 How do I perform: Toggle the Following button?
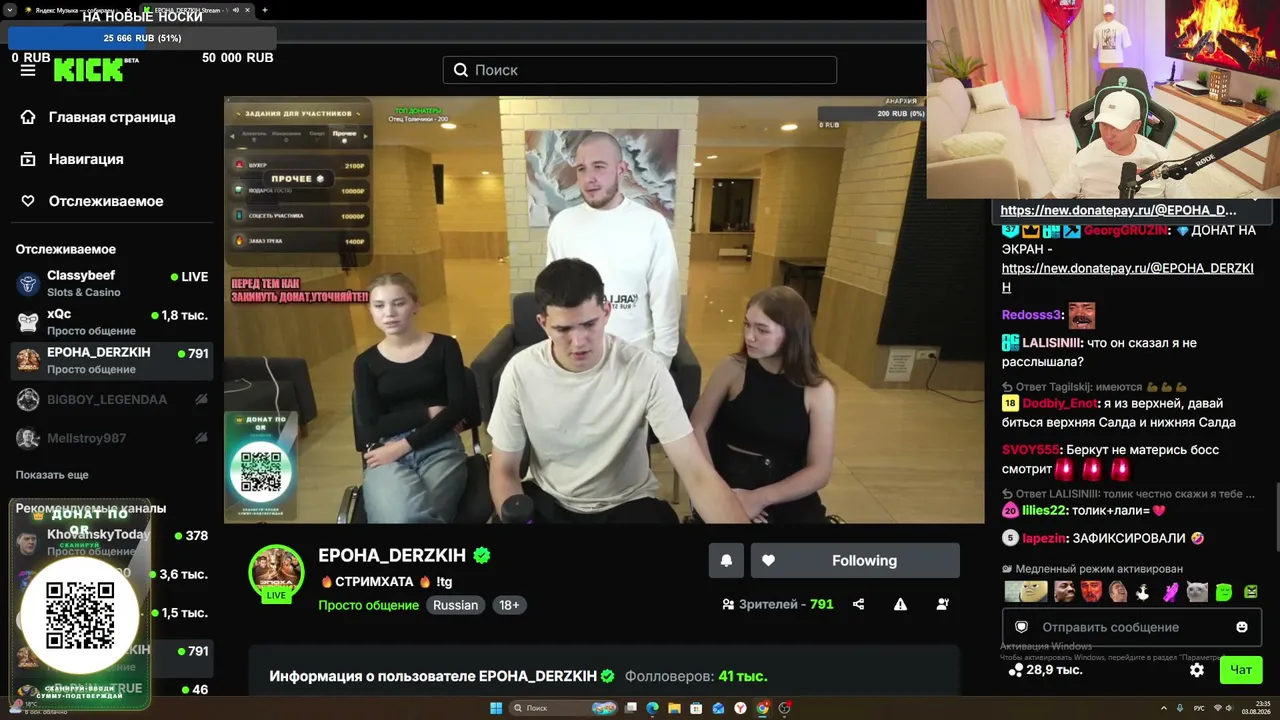[855, 561]
